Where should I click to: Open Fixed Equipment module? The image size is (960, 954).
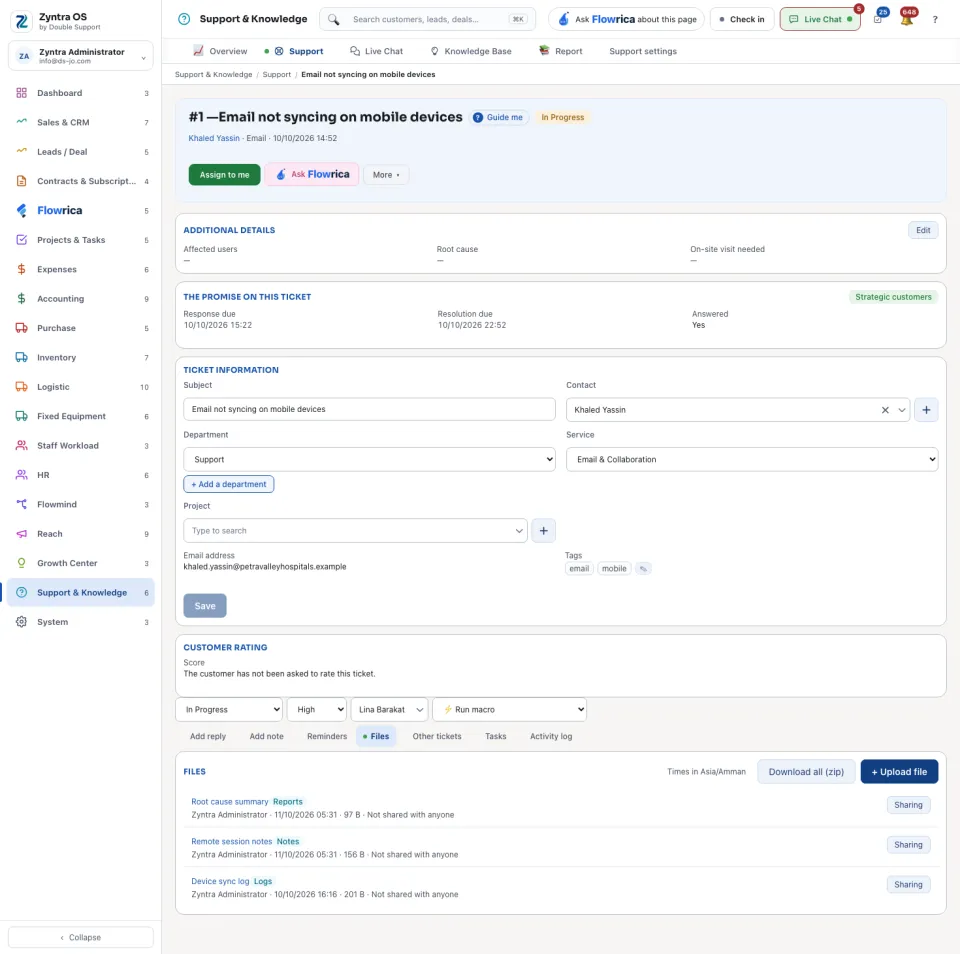(81, 416)
